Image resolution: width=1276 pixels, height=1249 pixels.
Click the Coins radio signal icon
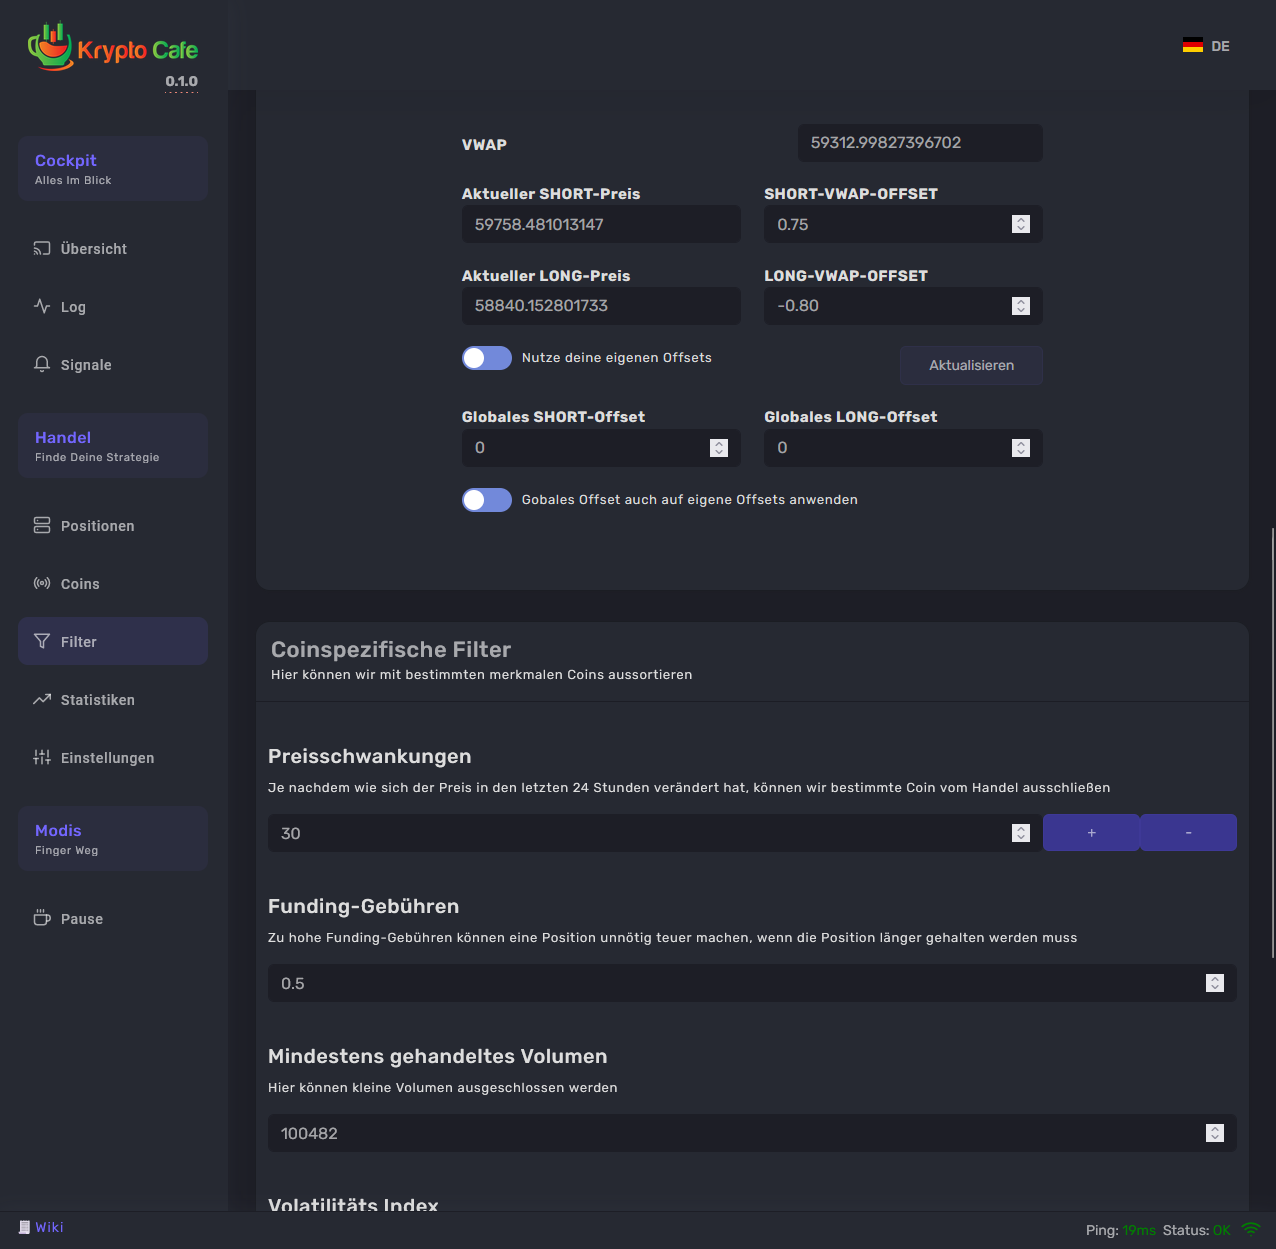pos(42,583)
